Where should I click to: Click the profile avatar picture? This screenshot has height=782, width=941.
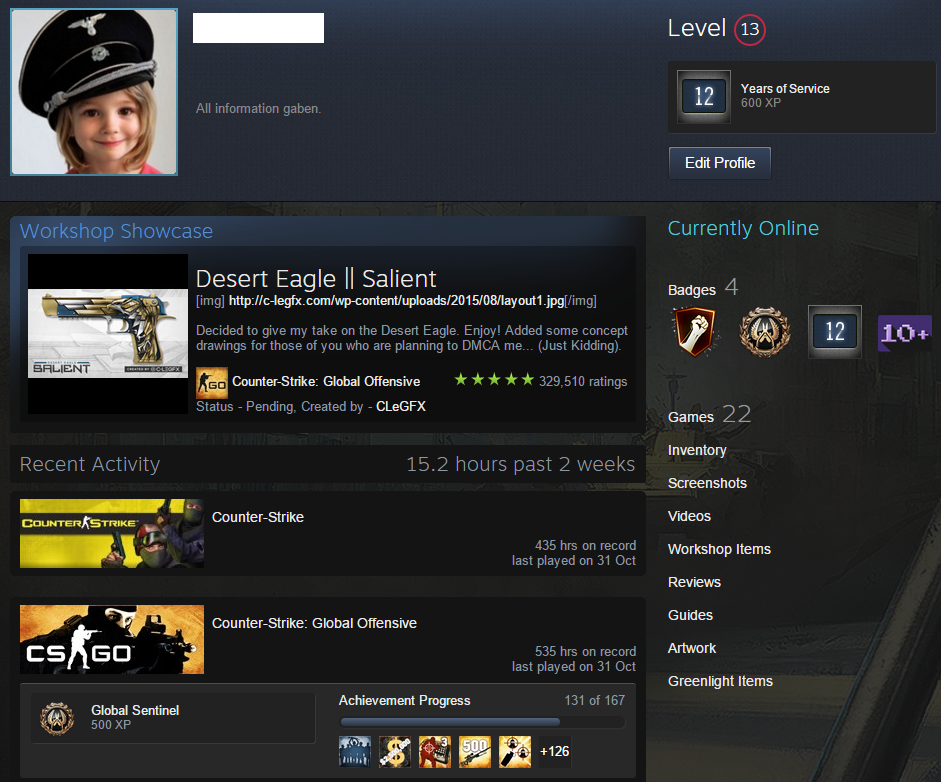click(94, 92)
